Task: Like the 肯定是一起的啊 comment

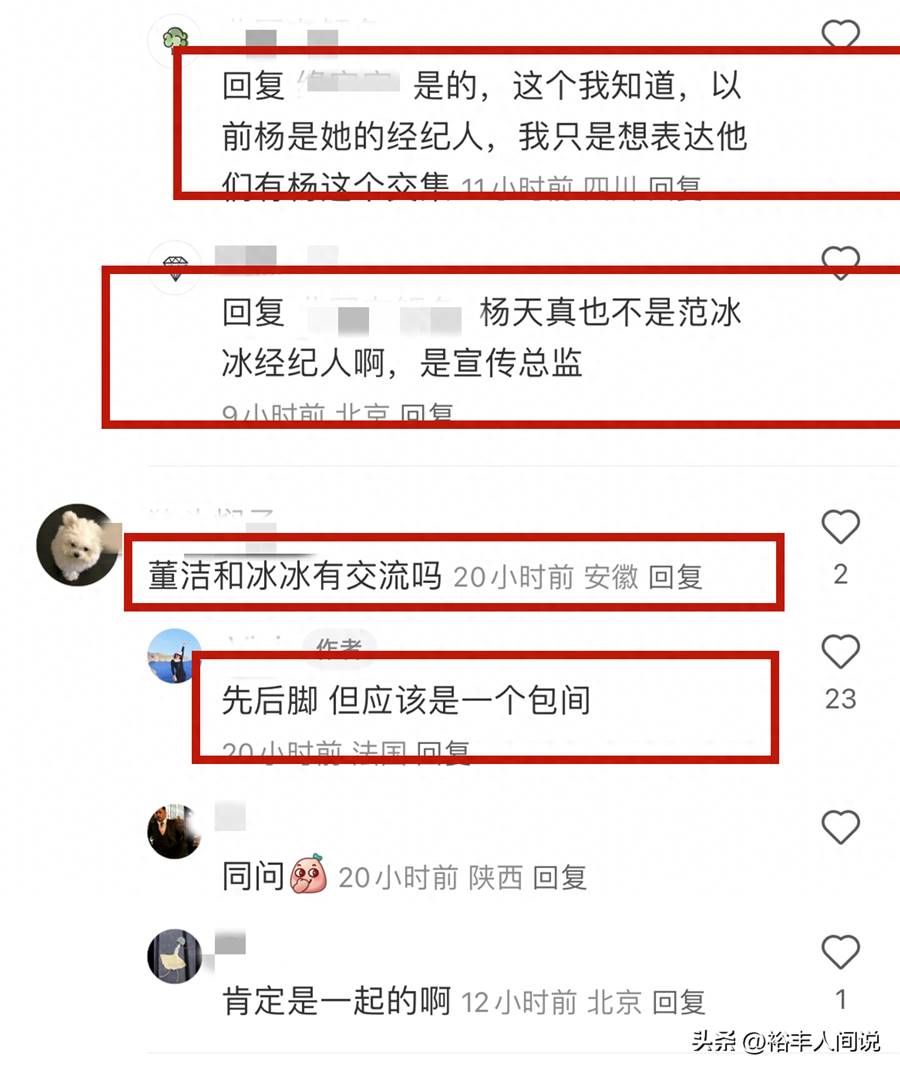Action: (x=841, y=952)
